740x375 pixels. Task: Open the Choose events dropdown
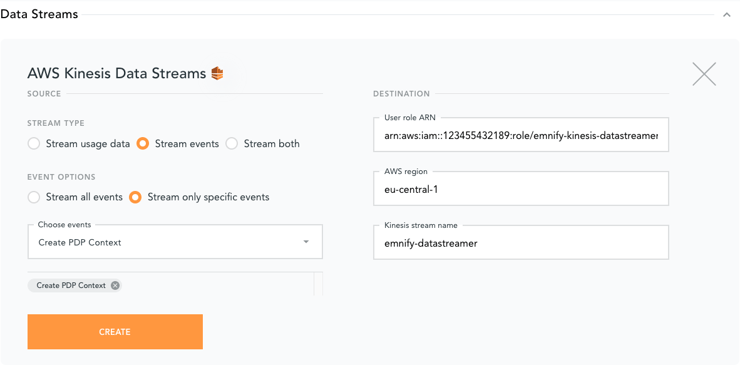[x=175, y=242]
